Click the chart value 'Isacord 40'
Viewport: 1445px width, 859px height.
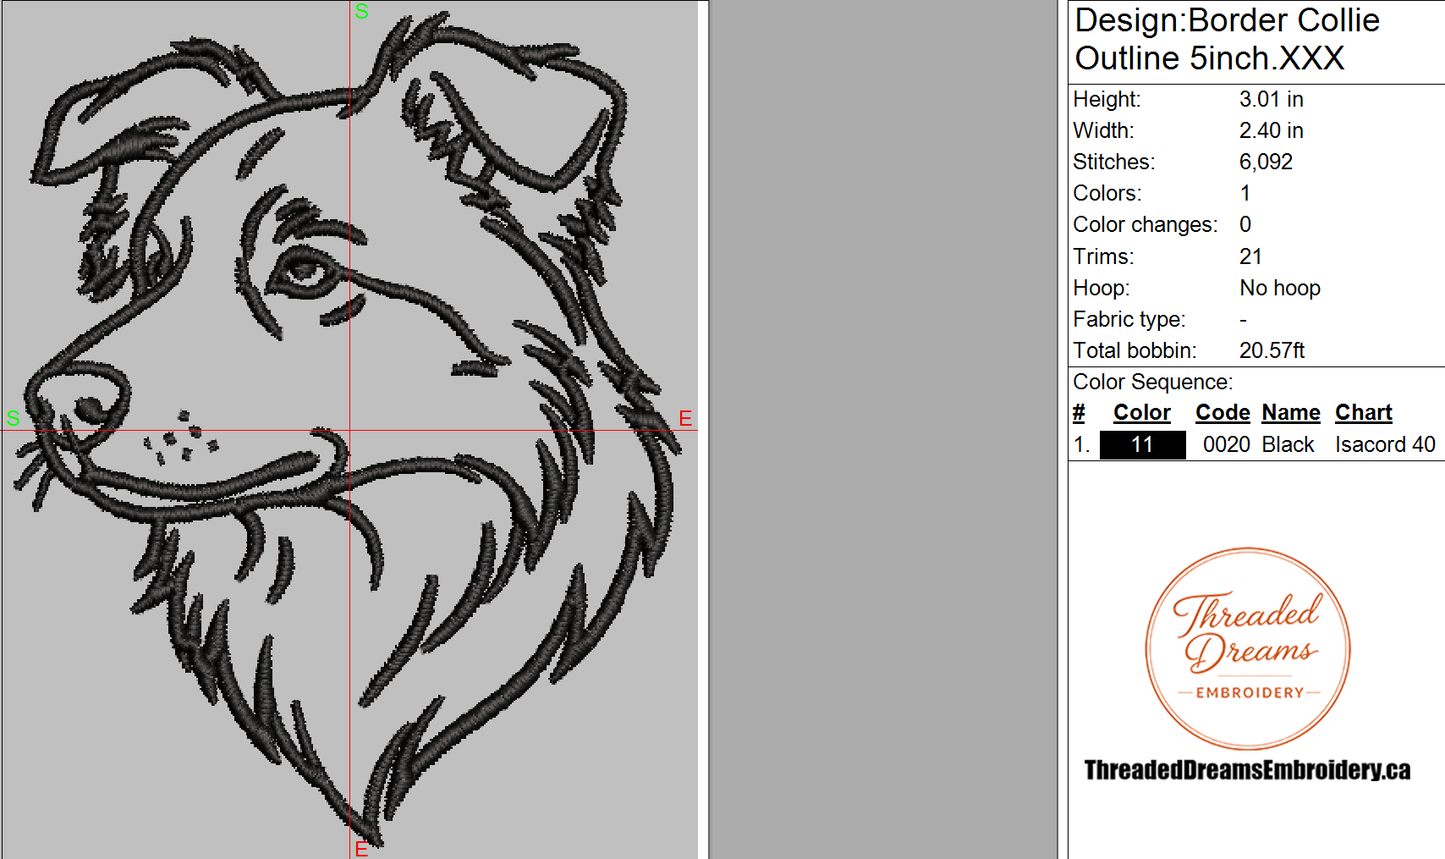pos(1385,445)
